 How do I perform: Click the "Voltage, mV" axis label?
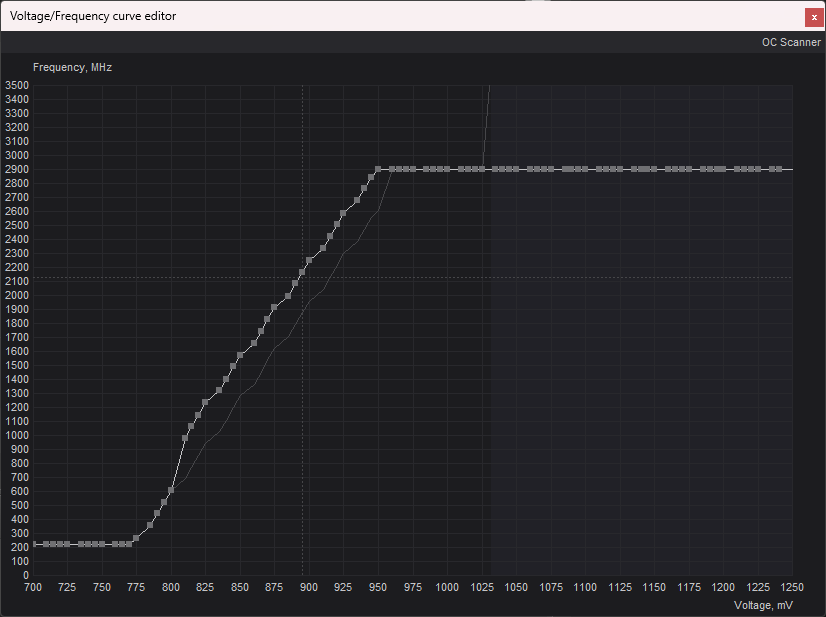763,605
